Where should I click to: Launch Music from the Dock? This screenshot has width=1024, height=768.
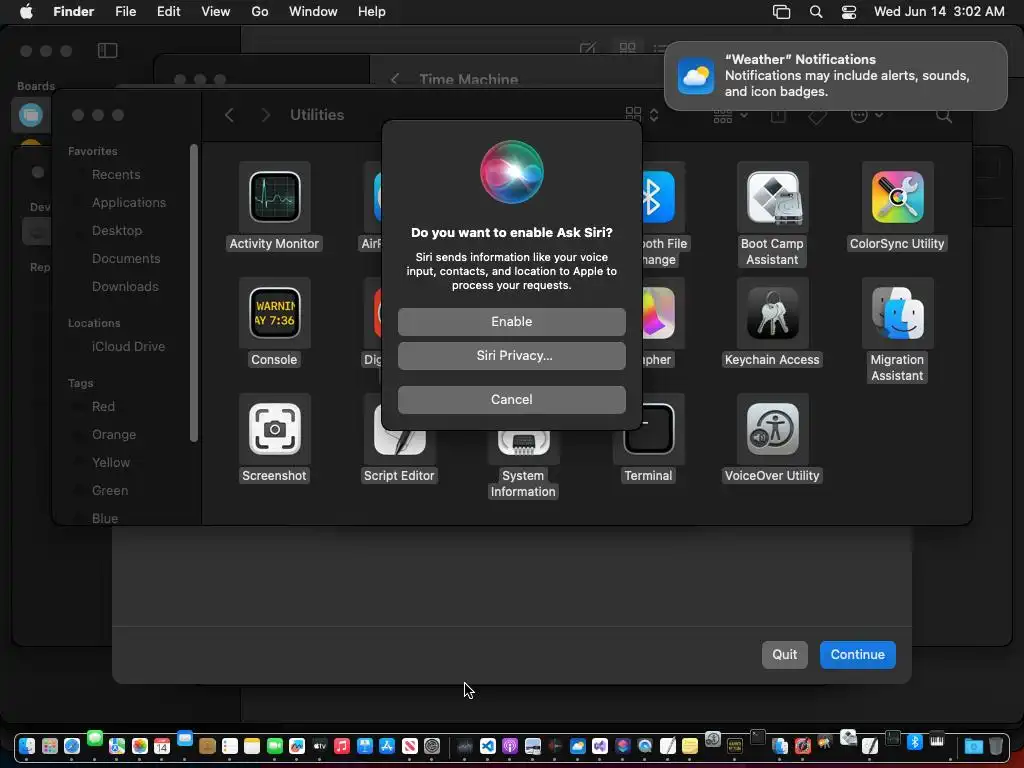(342, 746)
